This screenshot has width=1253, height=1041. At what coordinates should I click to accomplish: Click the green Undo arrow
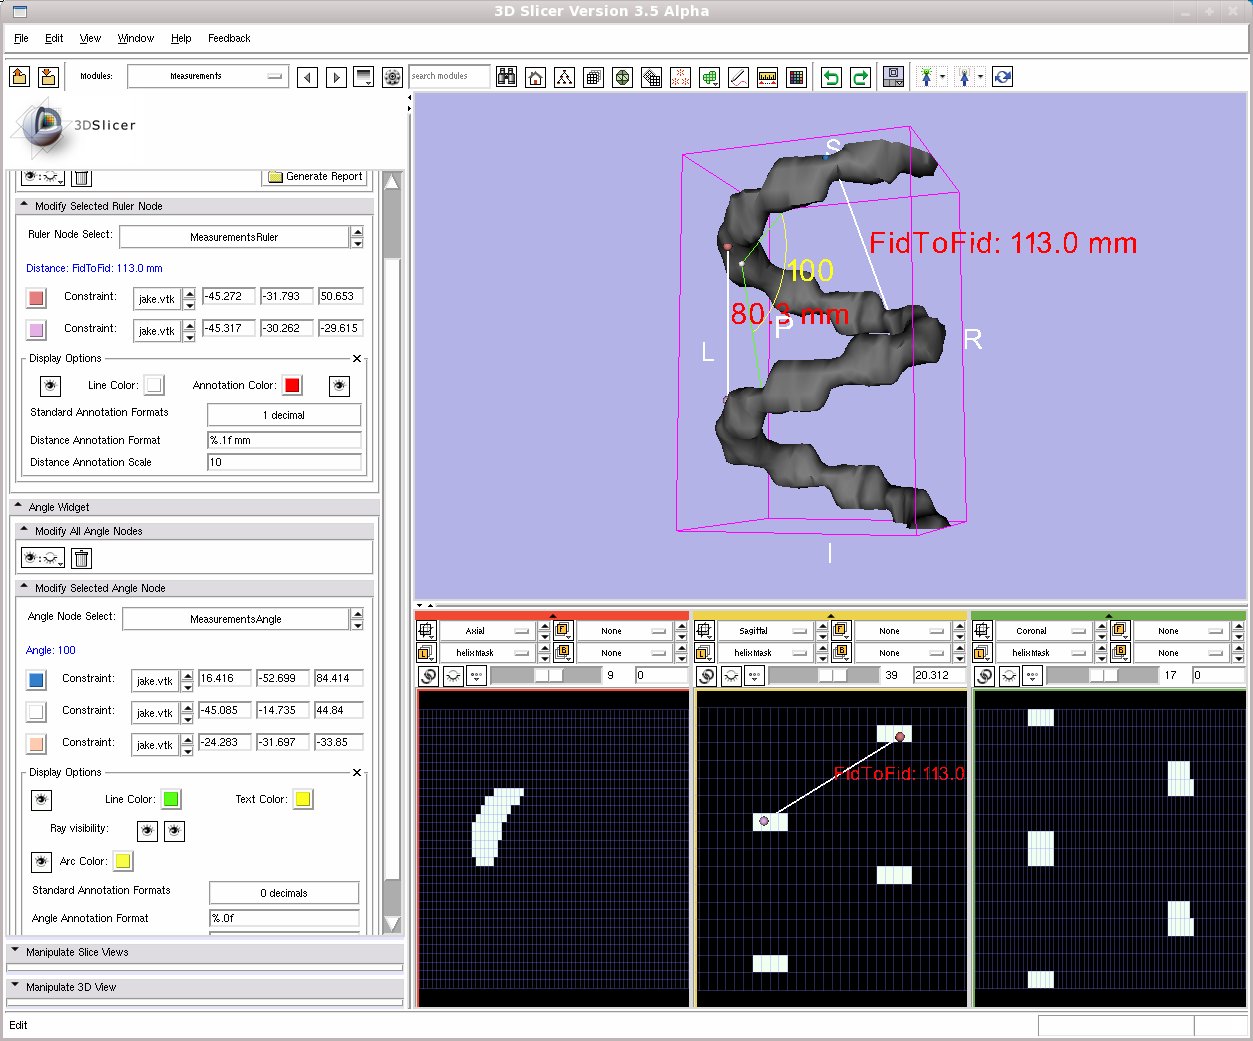[x=831, y=77]
